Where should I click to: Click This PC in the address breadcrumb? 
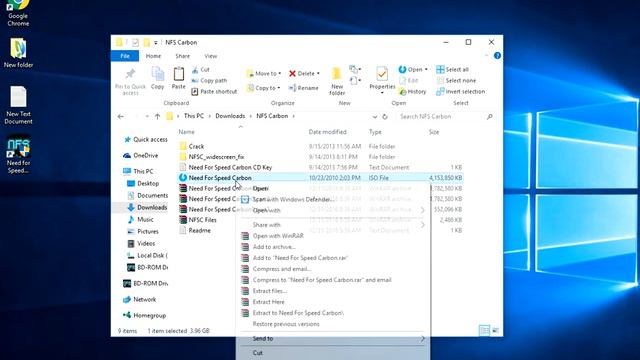[x=193, y=116]
